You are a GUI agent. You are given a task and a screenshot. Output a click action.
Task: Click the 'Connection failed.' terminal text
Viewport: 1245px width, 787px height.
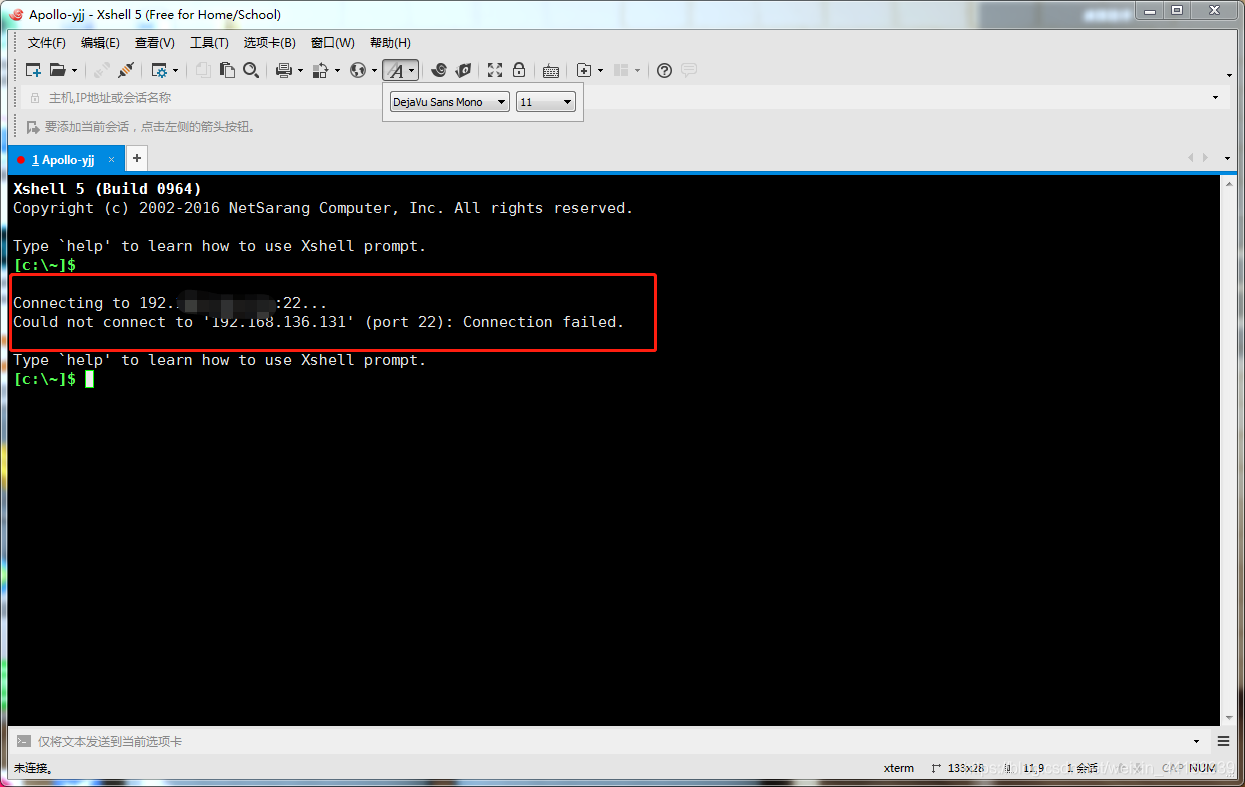(543, 322)
